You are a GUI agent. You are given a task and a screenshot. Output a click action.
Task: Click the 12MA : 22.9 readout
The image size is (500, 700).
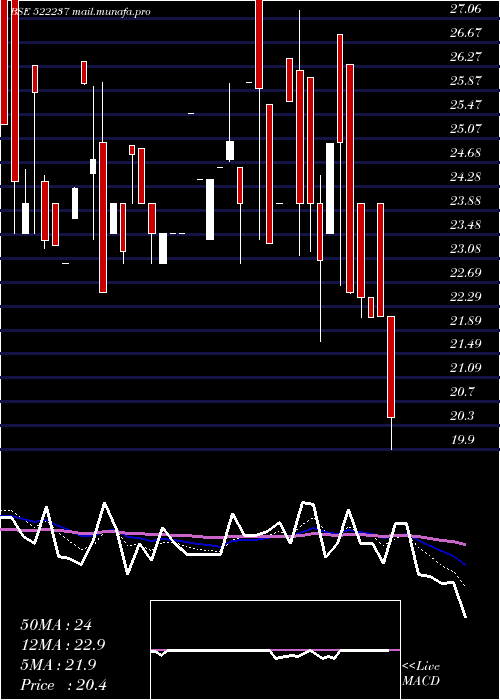(x=63, y=645)
